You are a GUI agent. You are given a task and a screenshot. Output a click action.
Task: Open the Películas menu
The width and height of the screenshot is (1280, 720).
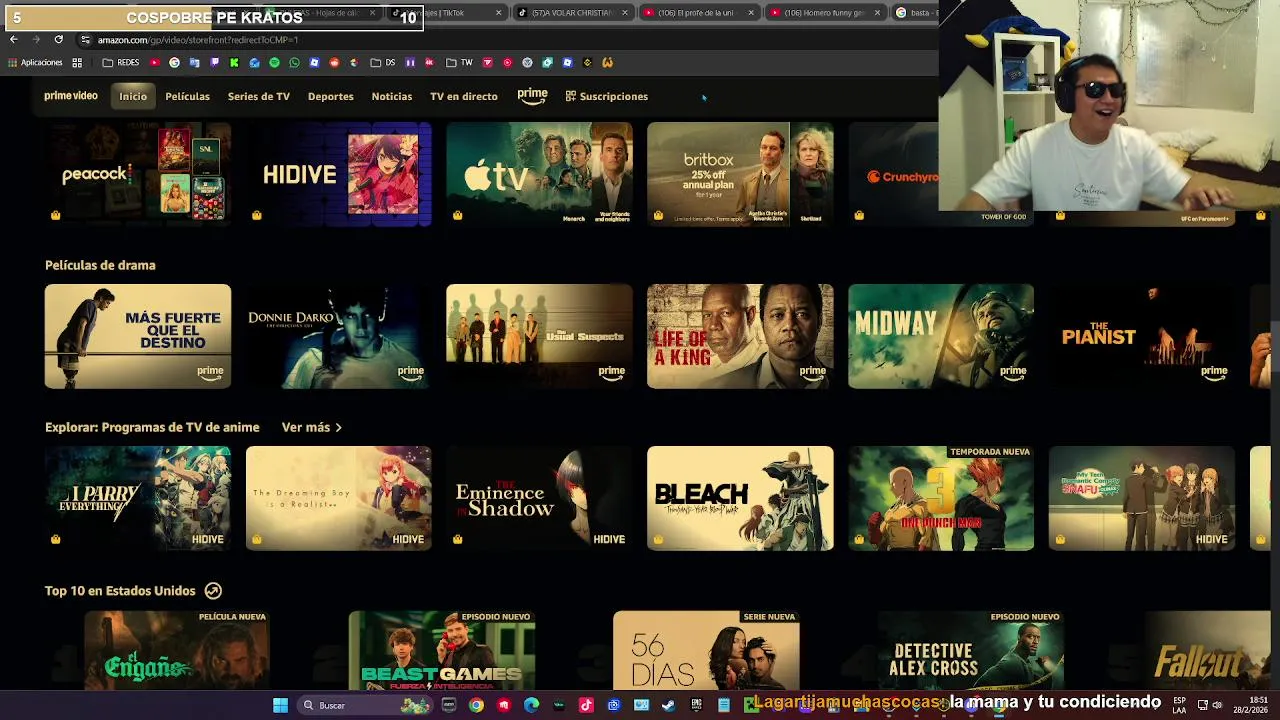pyautogui.click(x=187, y=96)
